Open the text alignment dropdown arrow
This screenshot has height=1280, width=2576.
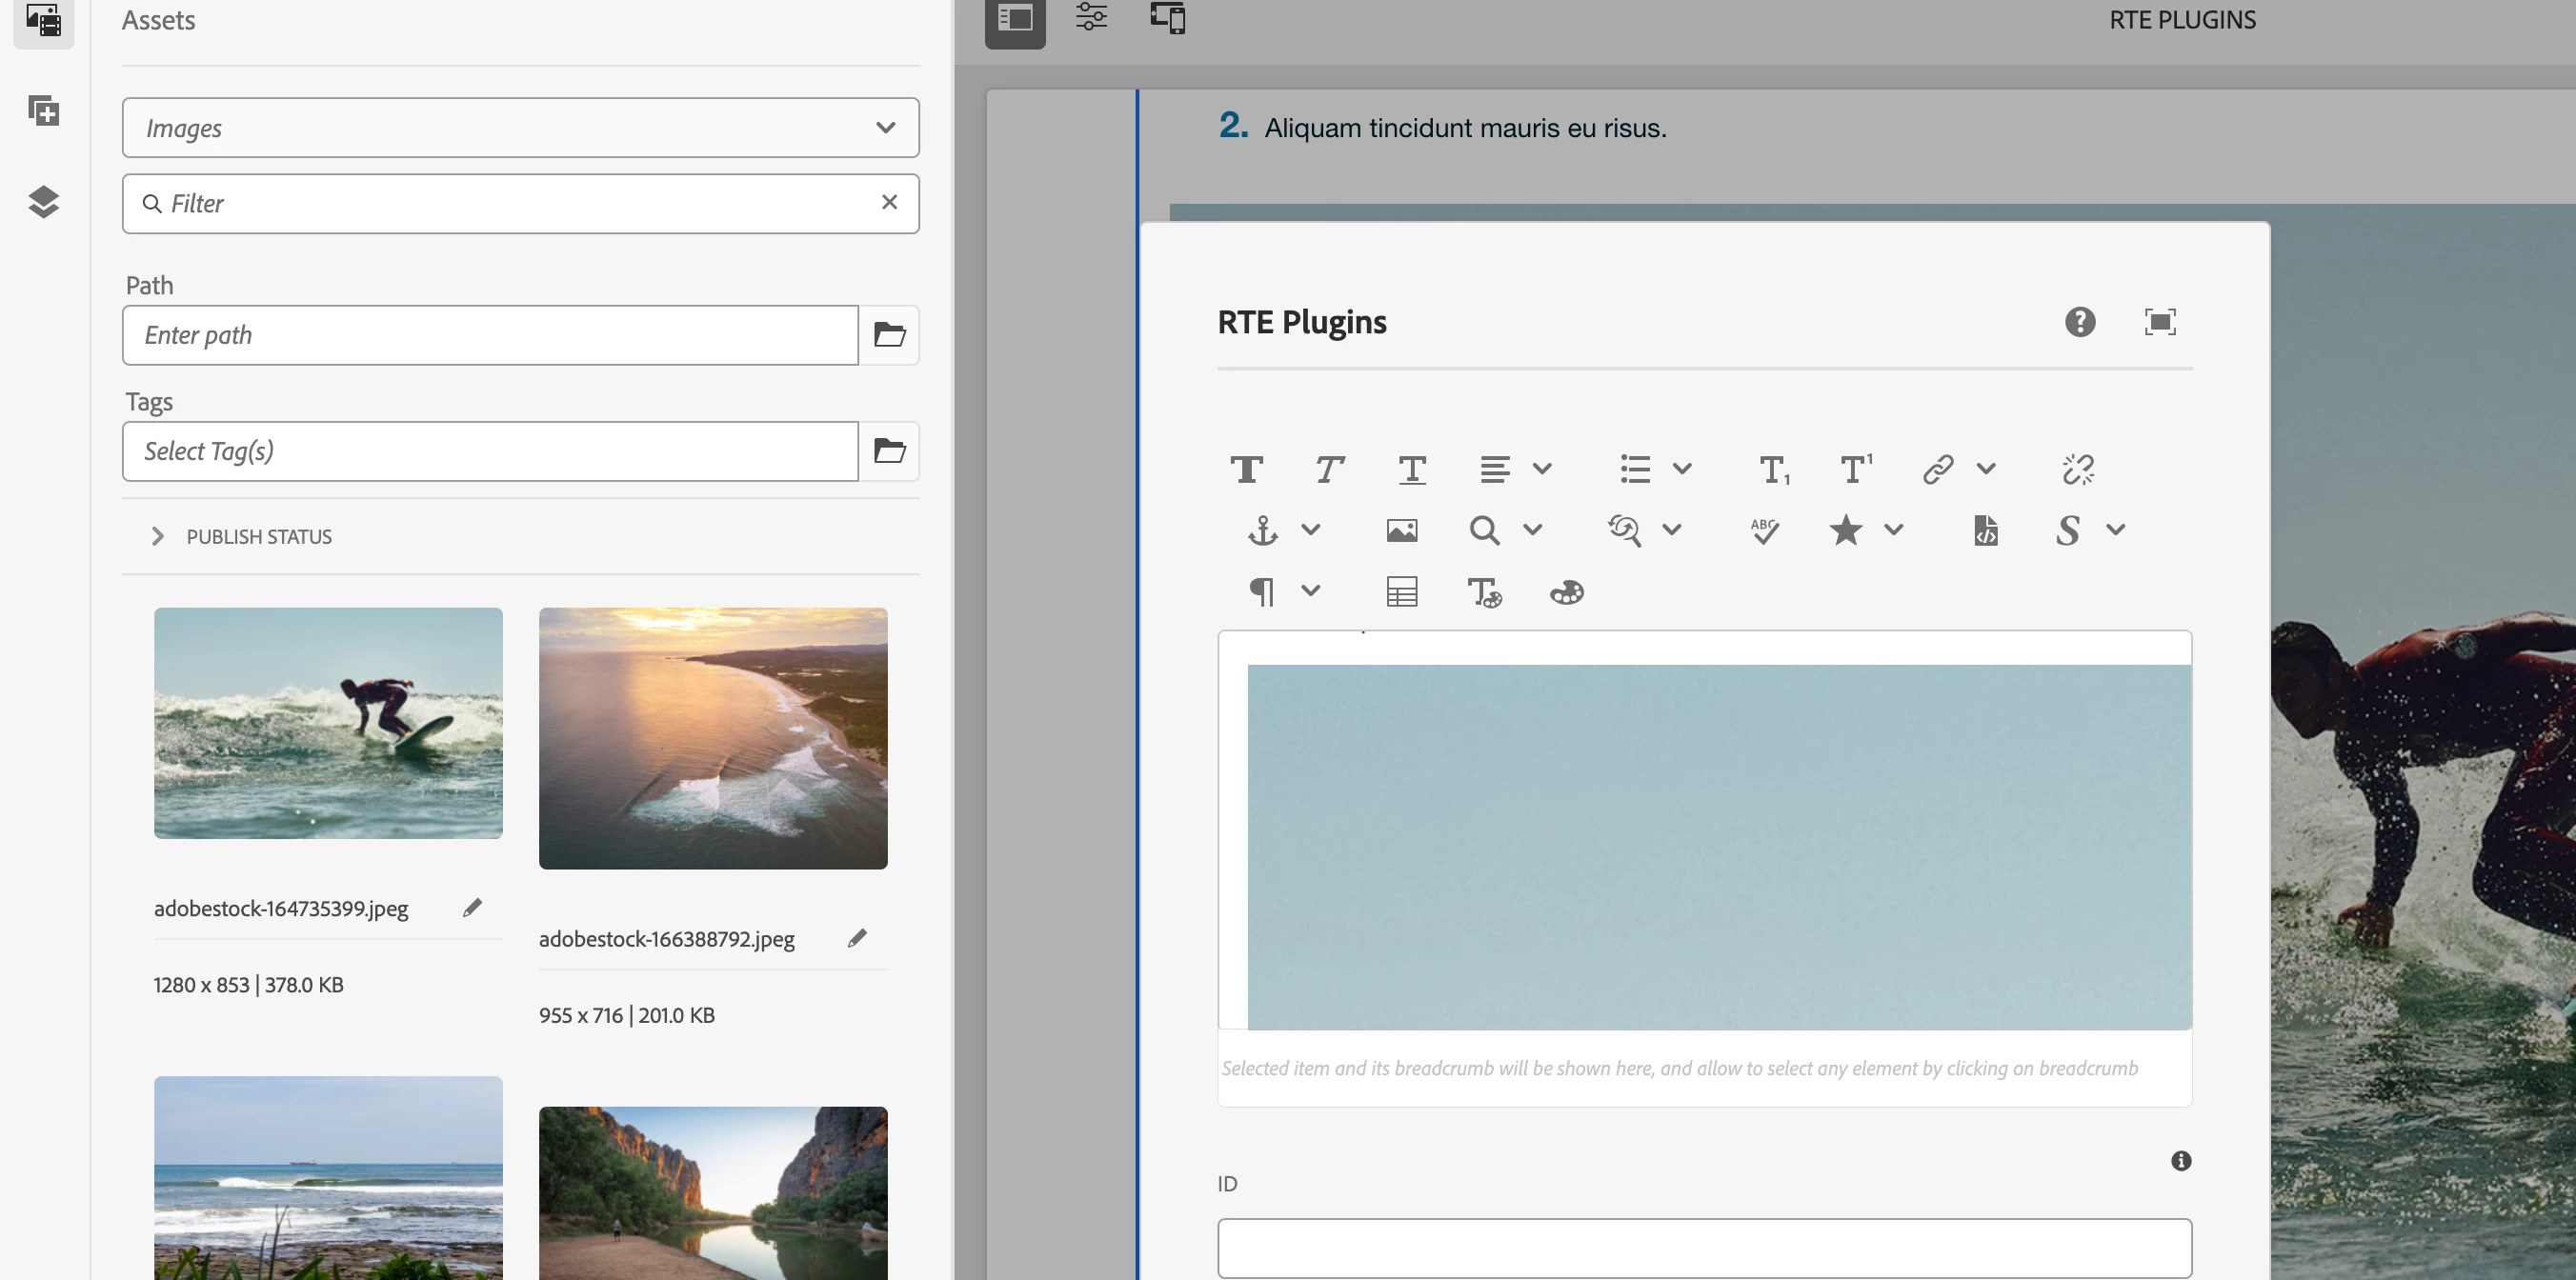tap(1542, 469)
